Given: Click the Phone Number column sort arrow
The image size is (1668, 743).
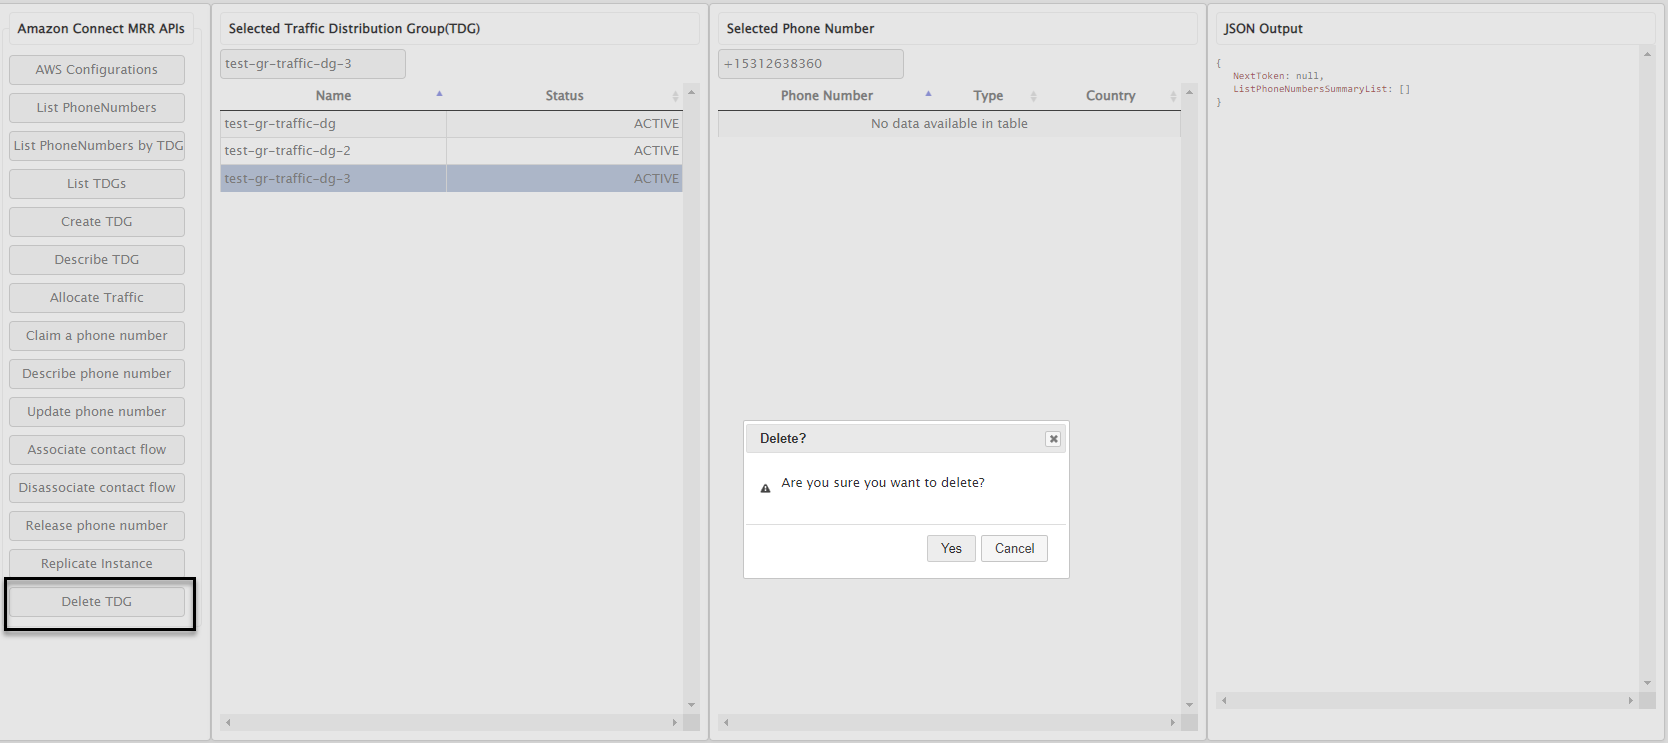Looking at the screenshot, I should pyautogui.click(x=928, y=94).
